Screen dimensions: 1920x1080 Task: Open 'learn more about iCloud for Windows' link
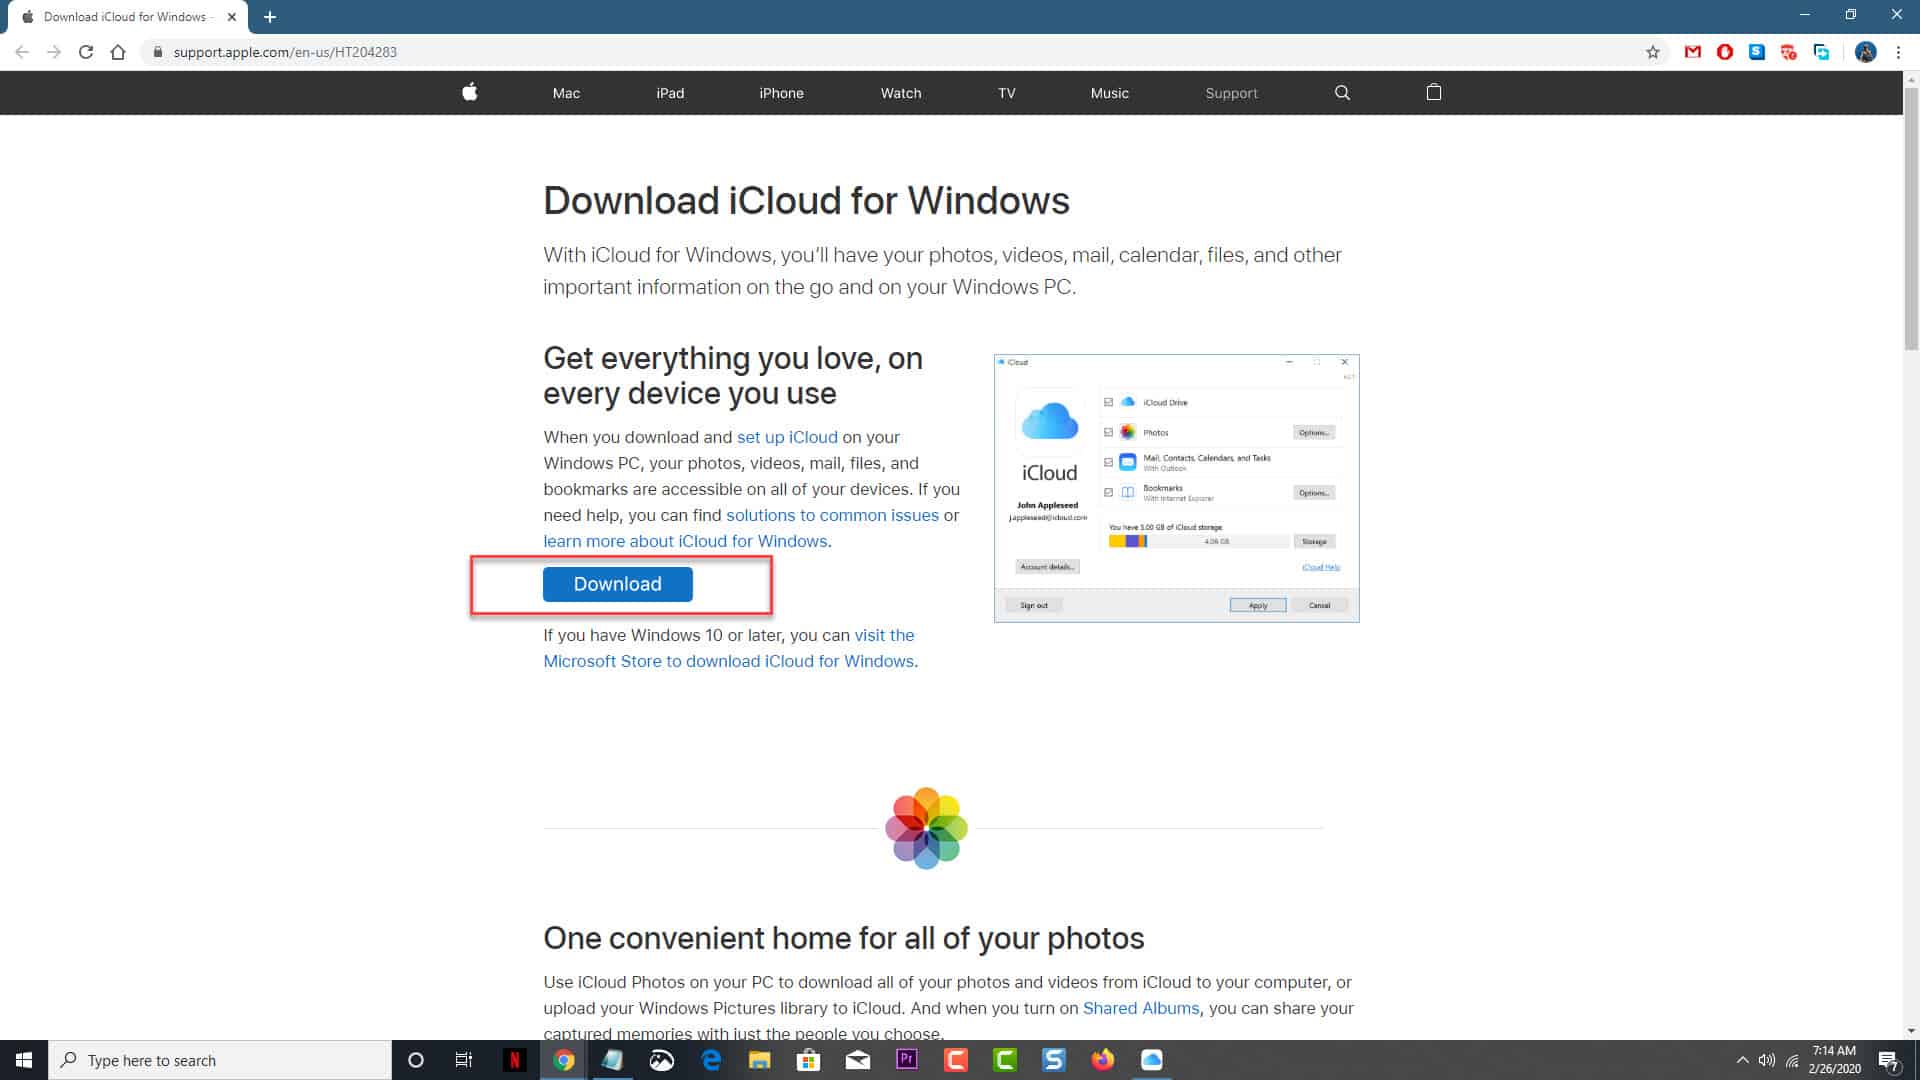pyautogui.click(x=685, y=541)
